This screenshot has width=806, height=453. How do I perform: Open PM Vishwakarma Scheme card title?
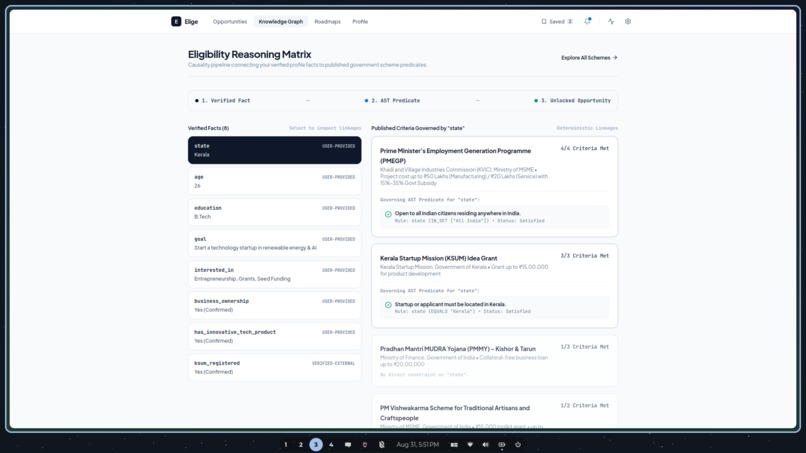[x=455, y=413]
